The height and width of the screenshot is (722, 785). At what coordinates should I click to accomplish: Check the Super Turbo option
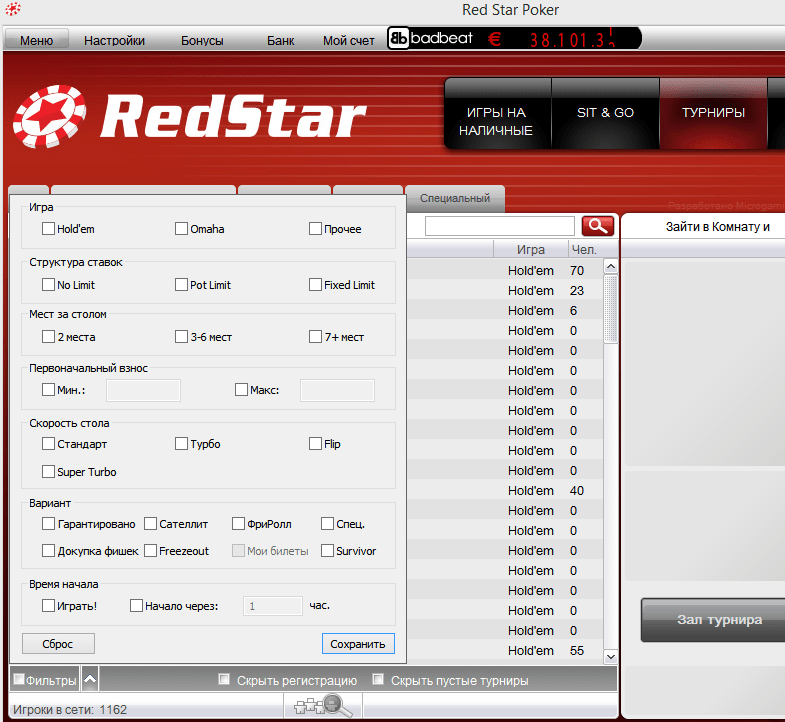[49, 472]
